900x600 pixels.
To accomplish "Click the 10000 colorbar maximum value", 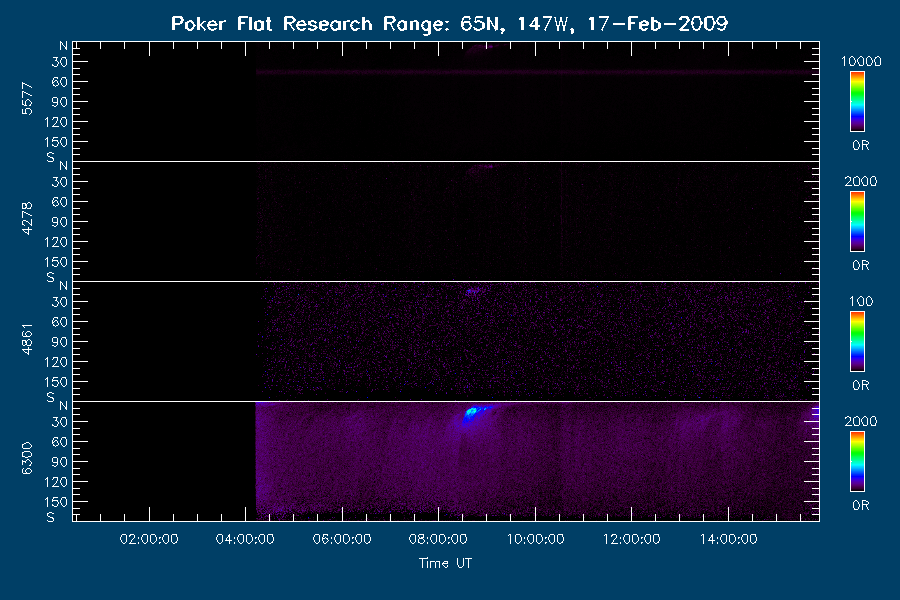I will [861, 61].
